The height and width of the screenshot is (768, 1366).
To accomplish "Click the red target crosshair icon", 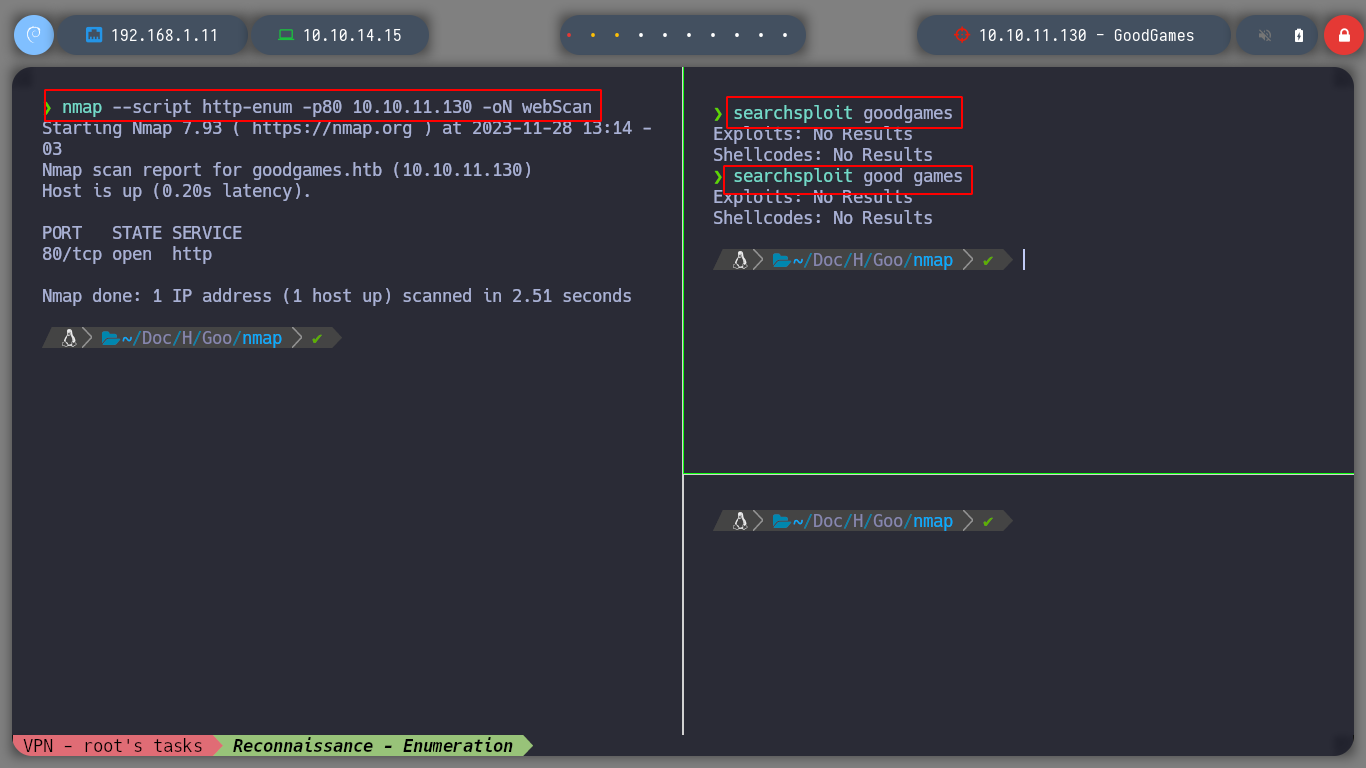I will pyautogui.click(x=962, y=35).
